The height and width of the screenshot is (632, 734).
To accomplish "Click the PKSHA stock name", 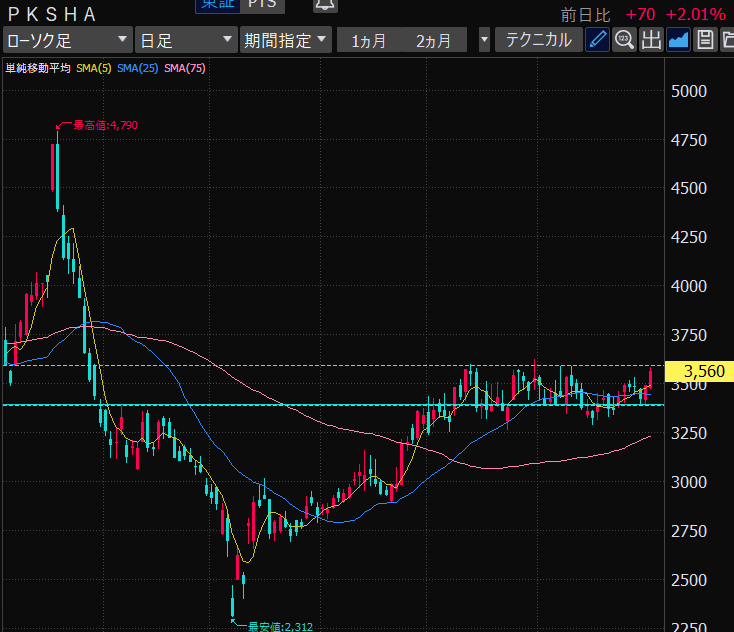I will (51, 15).
